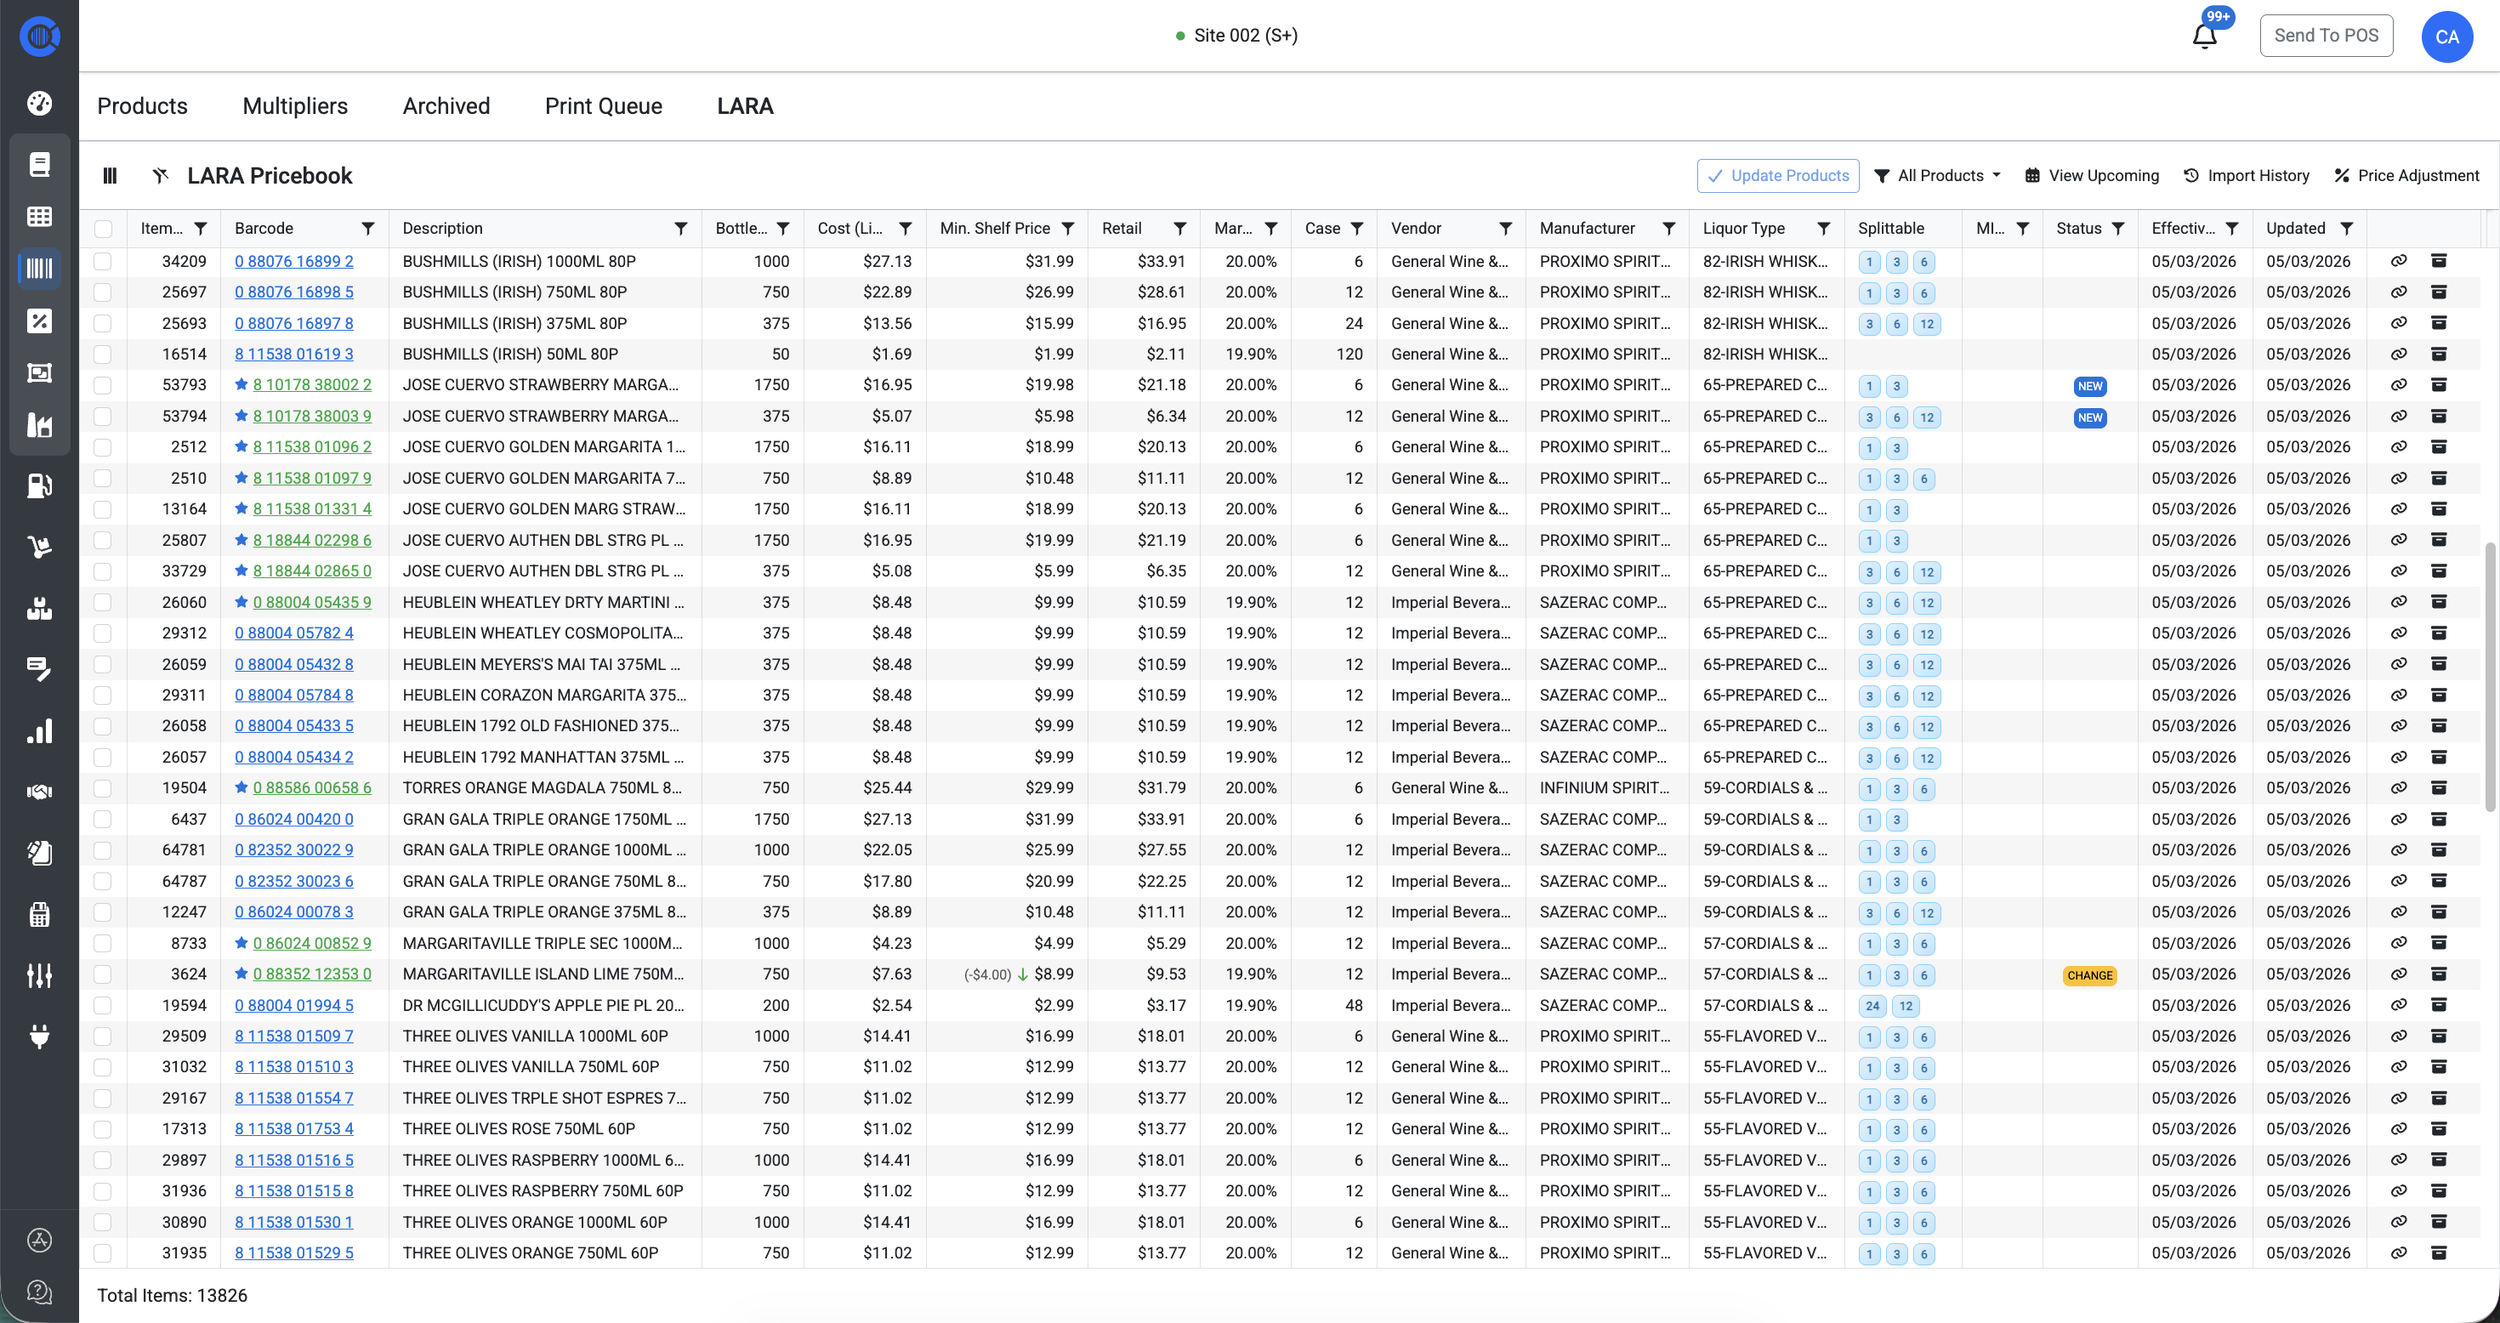Switch to the Multipliers tab

(x=295, y=106)
